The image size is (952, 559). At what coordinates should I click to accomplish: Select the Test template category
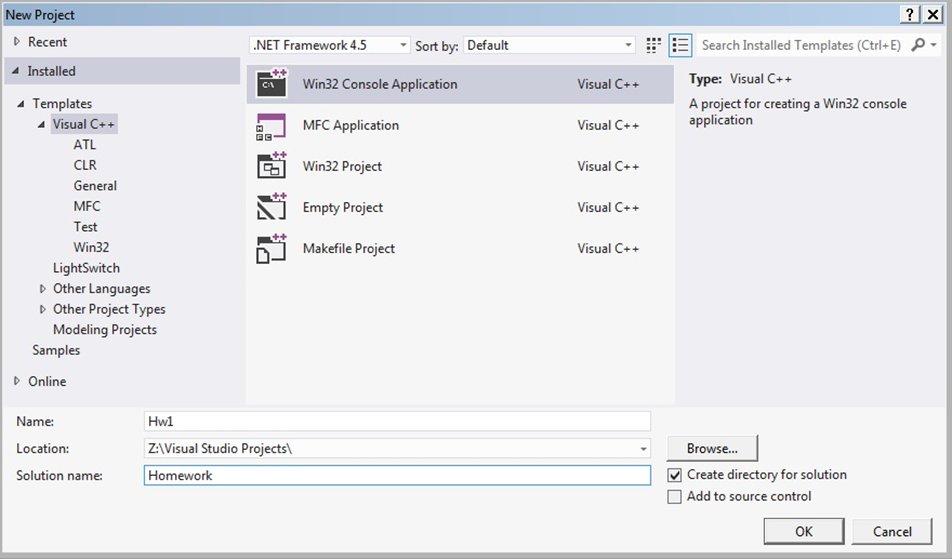(86, 227)
